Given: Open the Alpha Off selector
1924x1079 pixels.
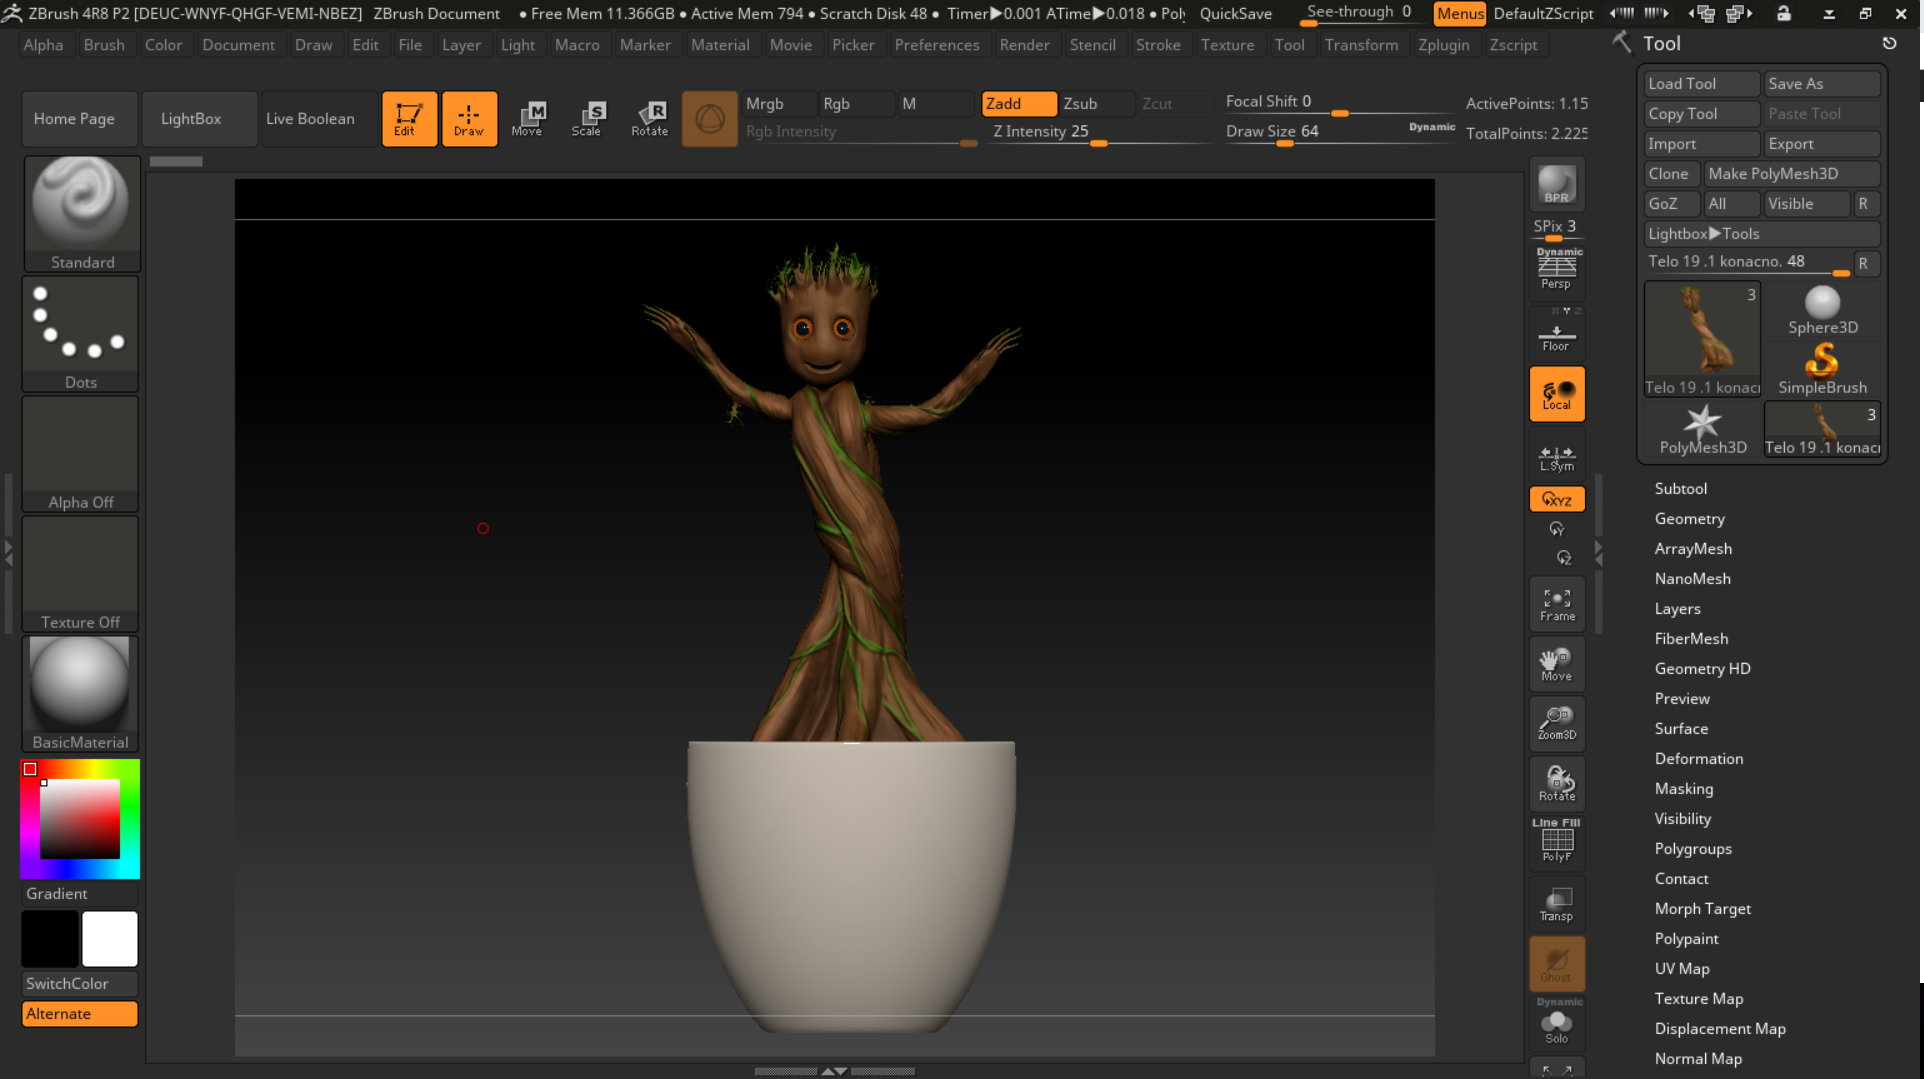Looking at the screenshot, I should (81, 453).
